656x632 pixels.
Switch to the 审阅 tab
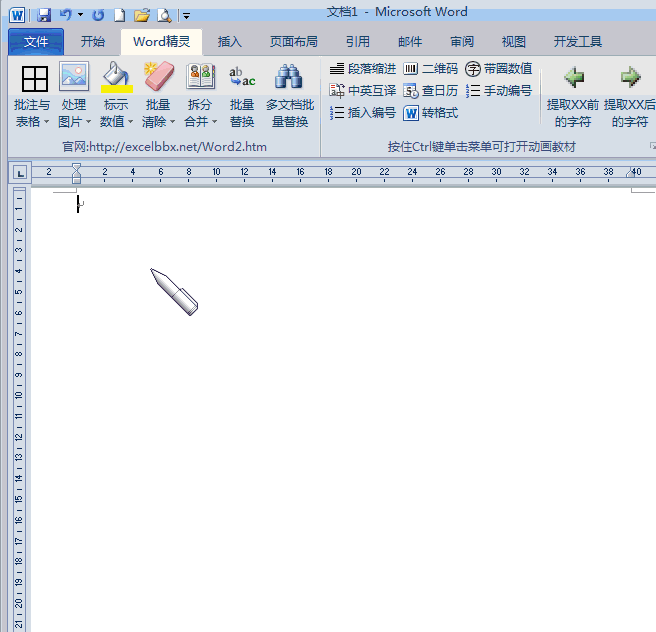pos(462,42)
